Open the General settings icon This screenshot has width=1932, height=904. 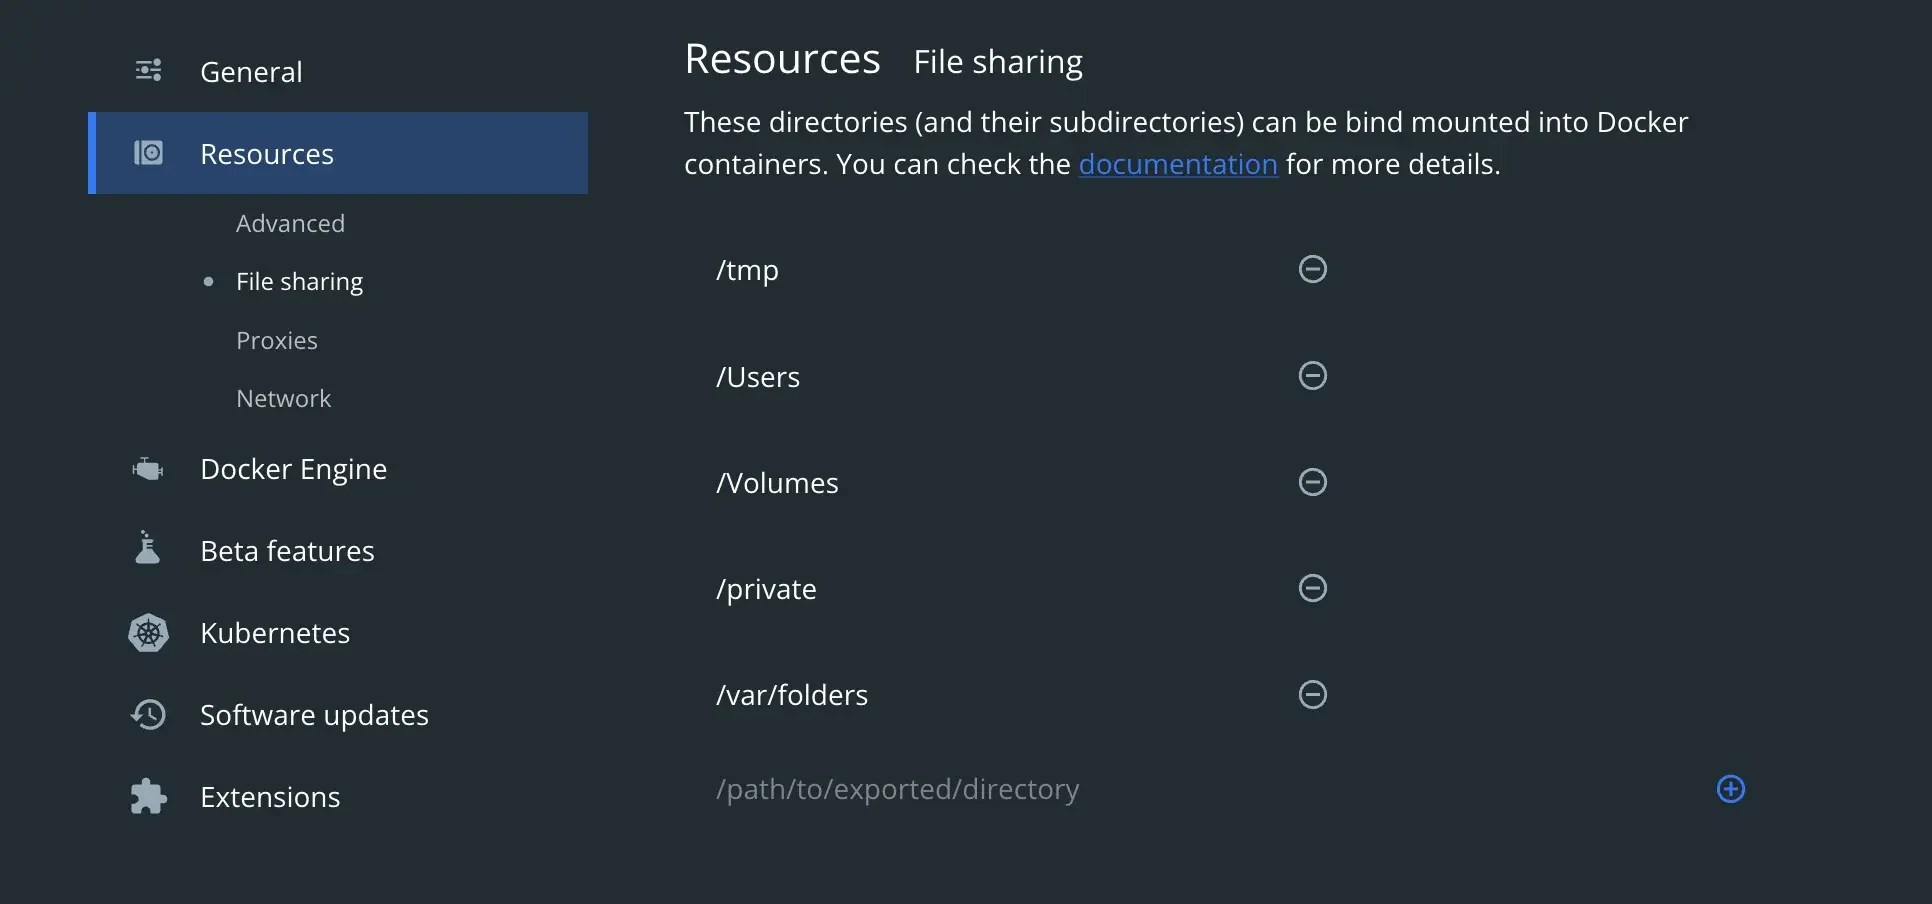click(x=148, y=70)
